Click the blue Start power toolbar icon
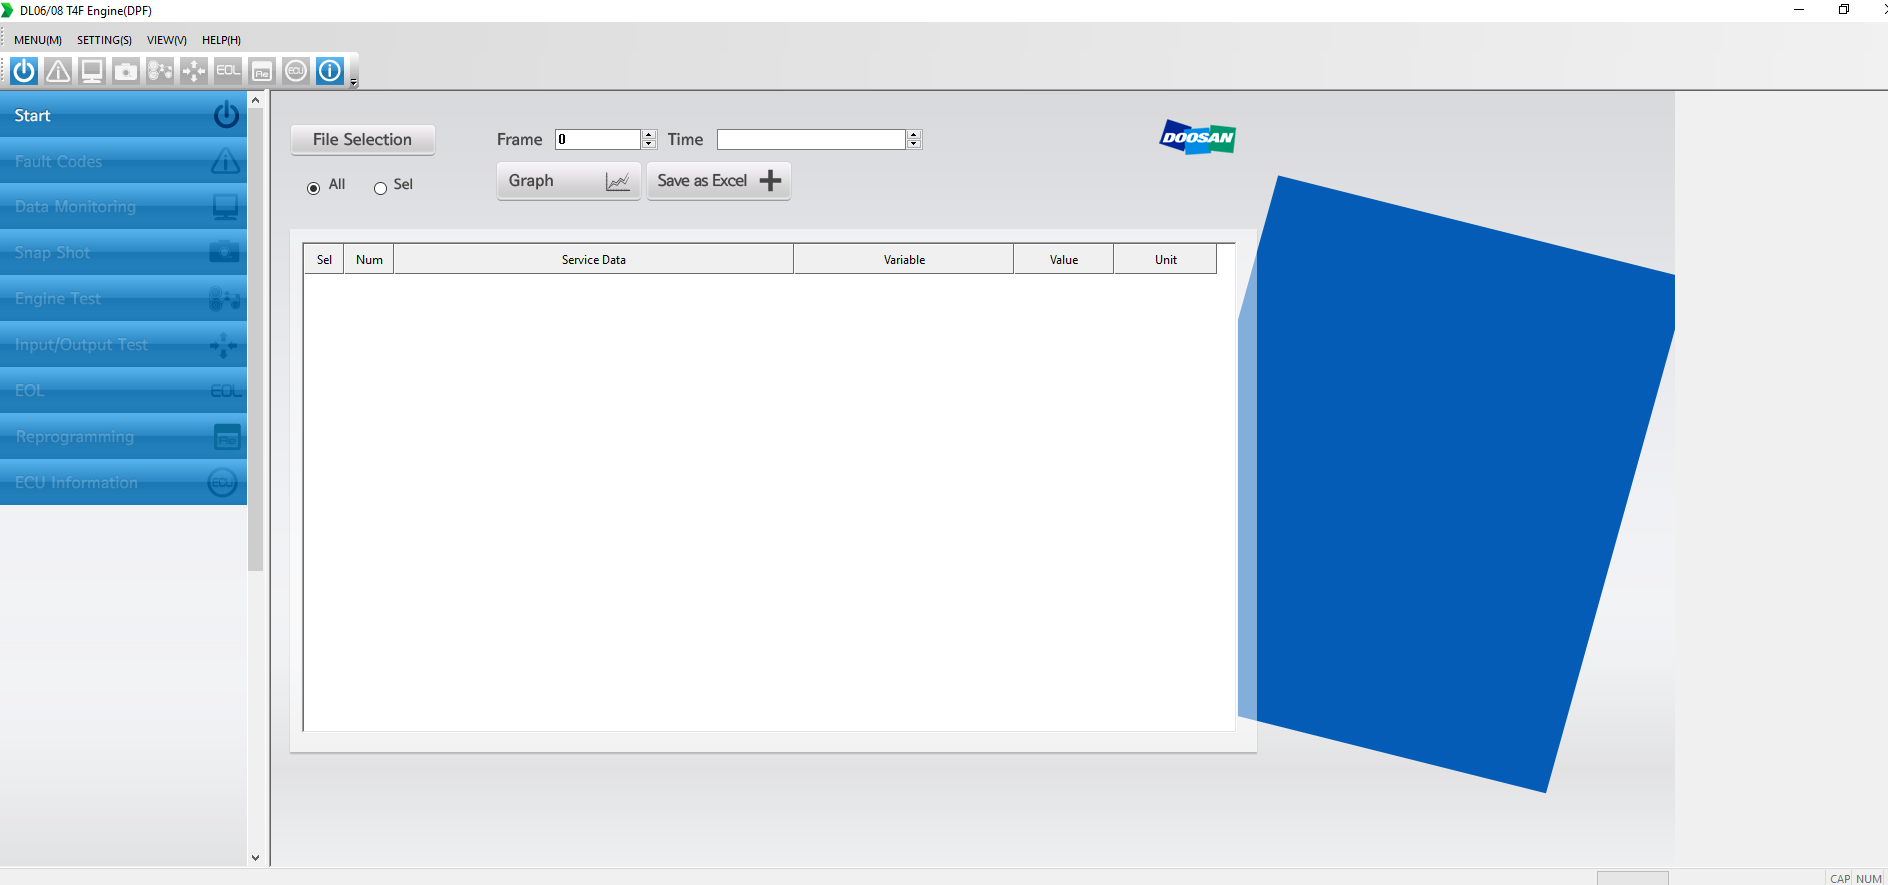Viewport: 1888px width, 885px height. tap(24, 71)
